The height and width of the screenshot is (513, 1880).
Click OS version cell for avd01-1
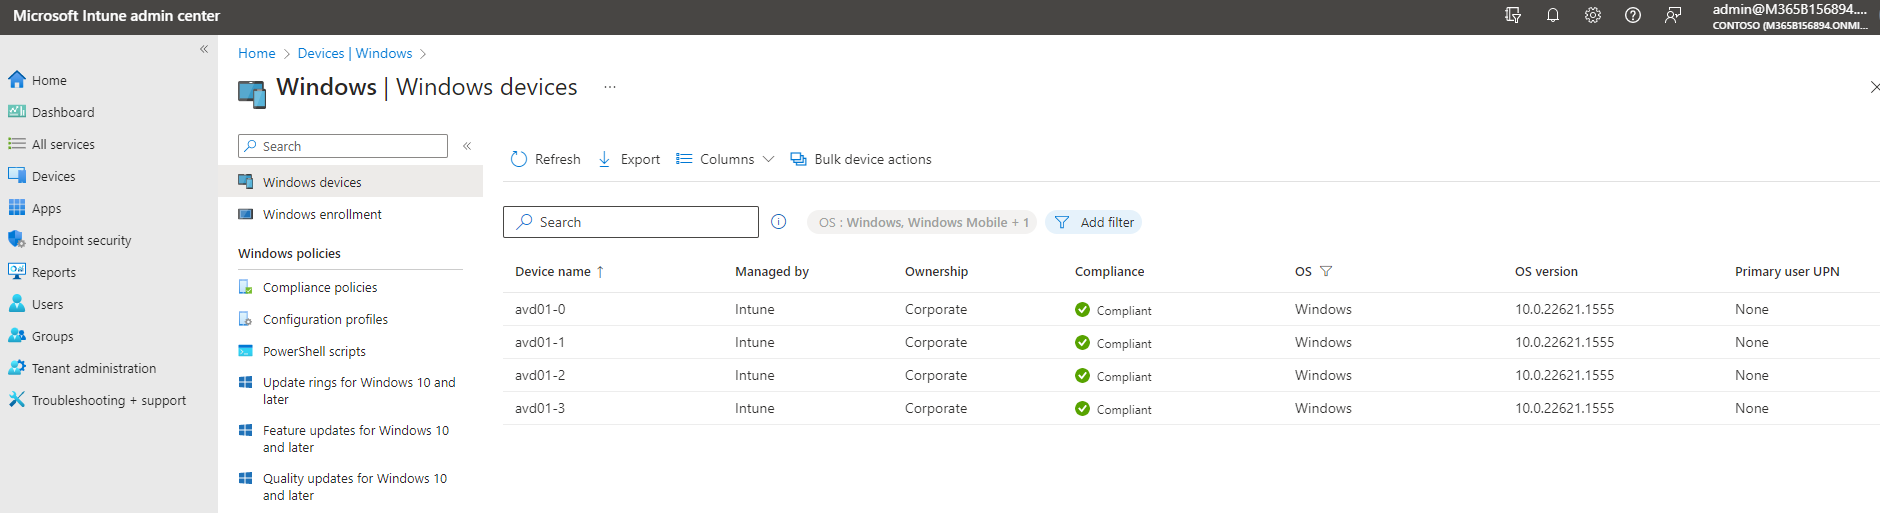click(x=1564, y=342)
